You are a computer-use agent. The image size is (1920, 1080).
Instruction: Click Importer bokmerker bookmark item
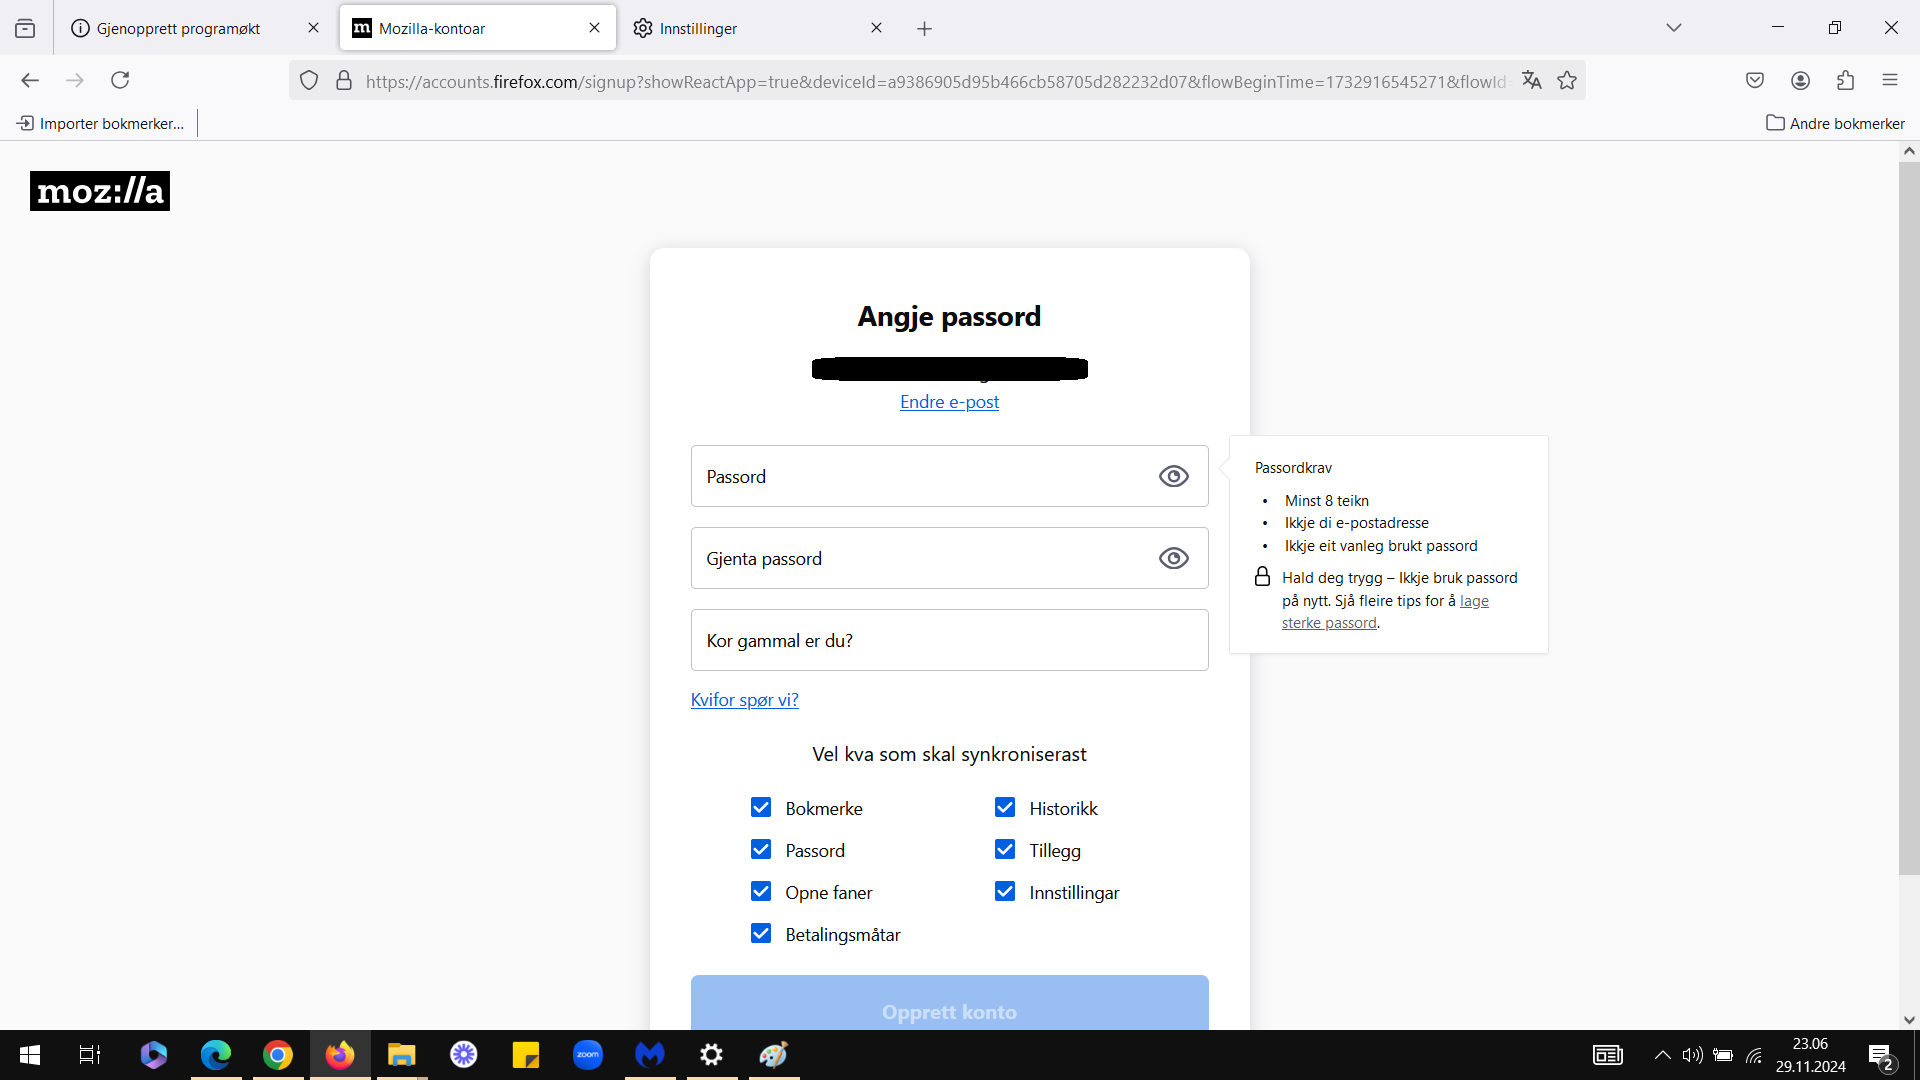coord(101,123)
